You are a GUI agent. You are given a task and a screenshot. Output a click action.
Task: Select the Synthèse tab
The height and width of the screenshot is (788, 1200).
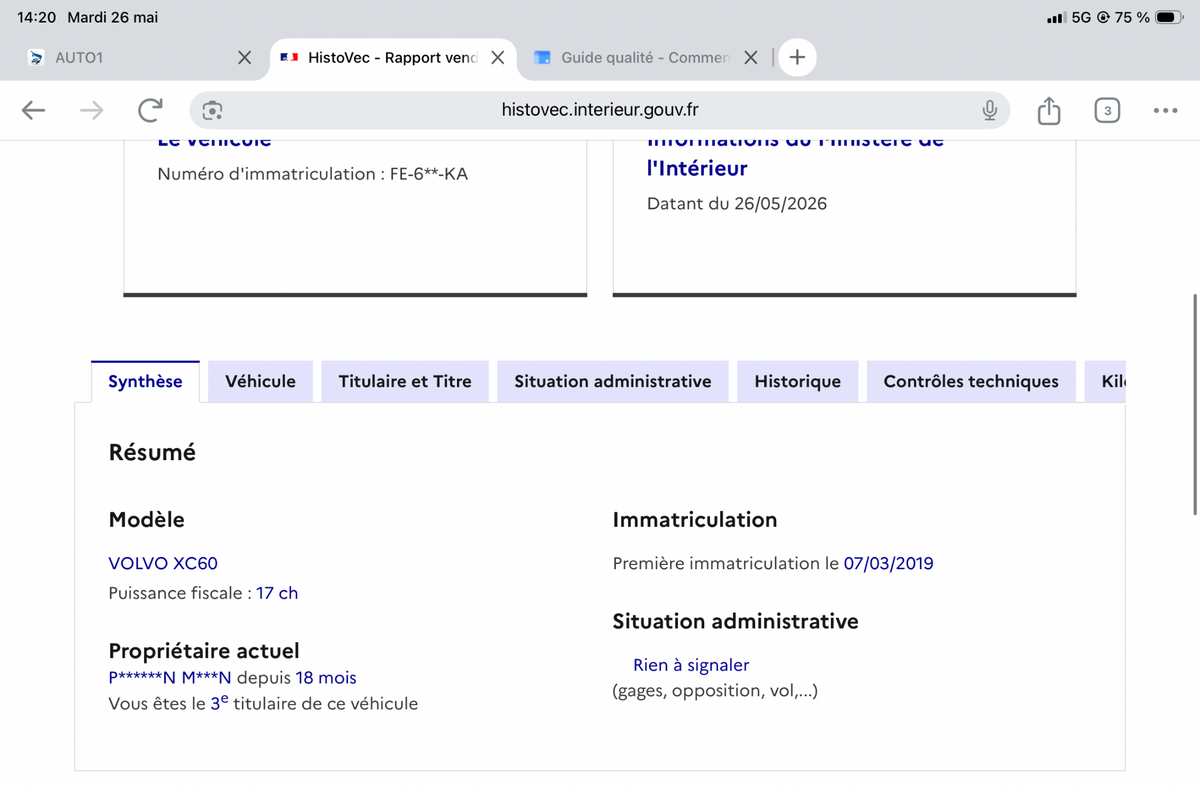[145, 381]
